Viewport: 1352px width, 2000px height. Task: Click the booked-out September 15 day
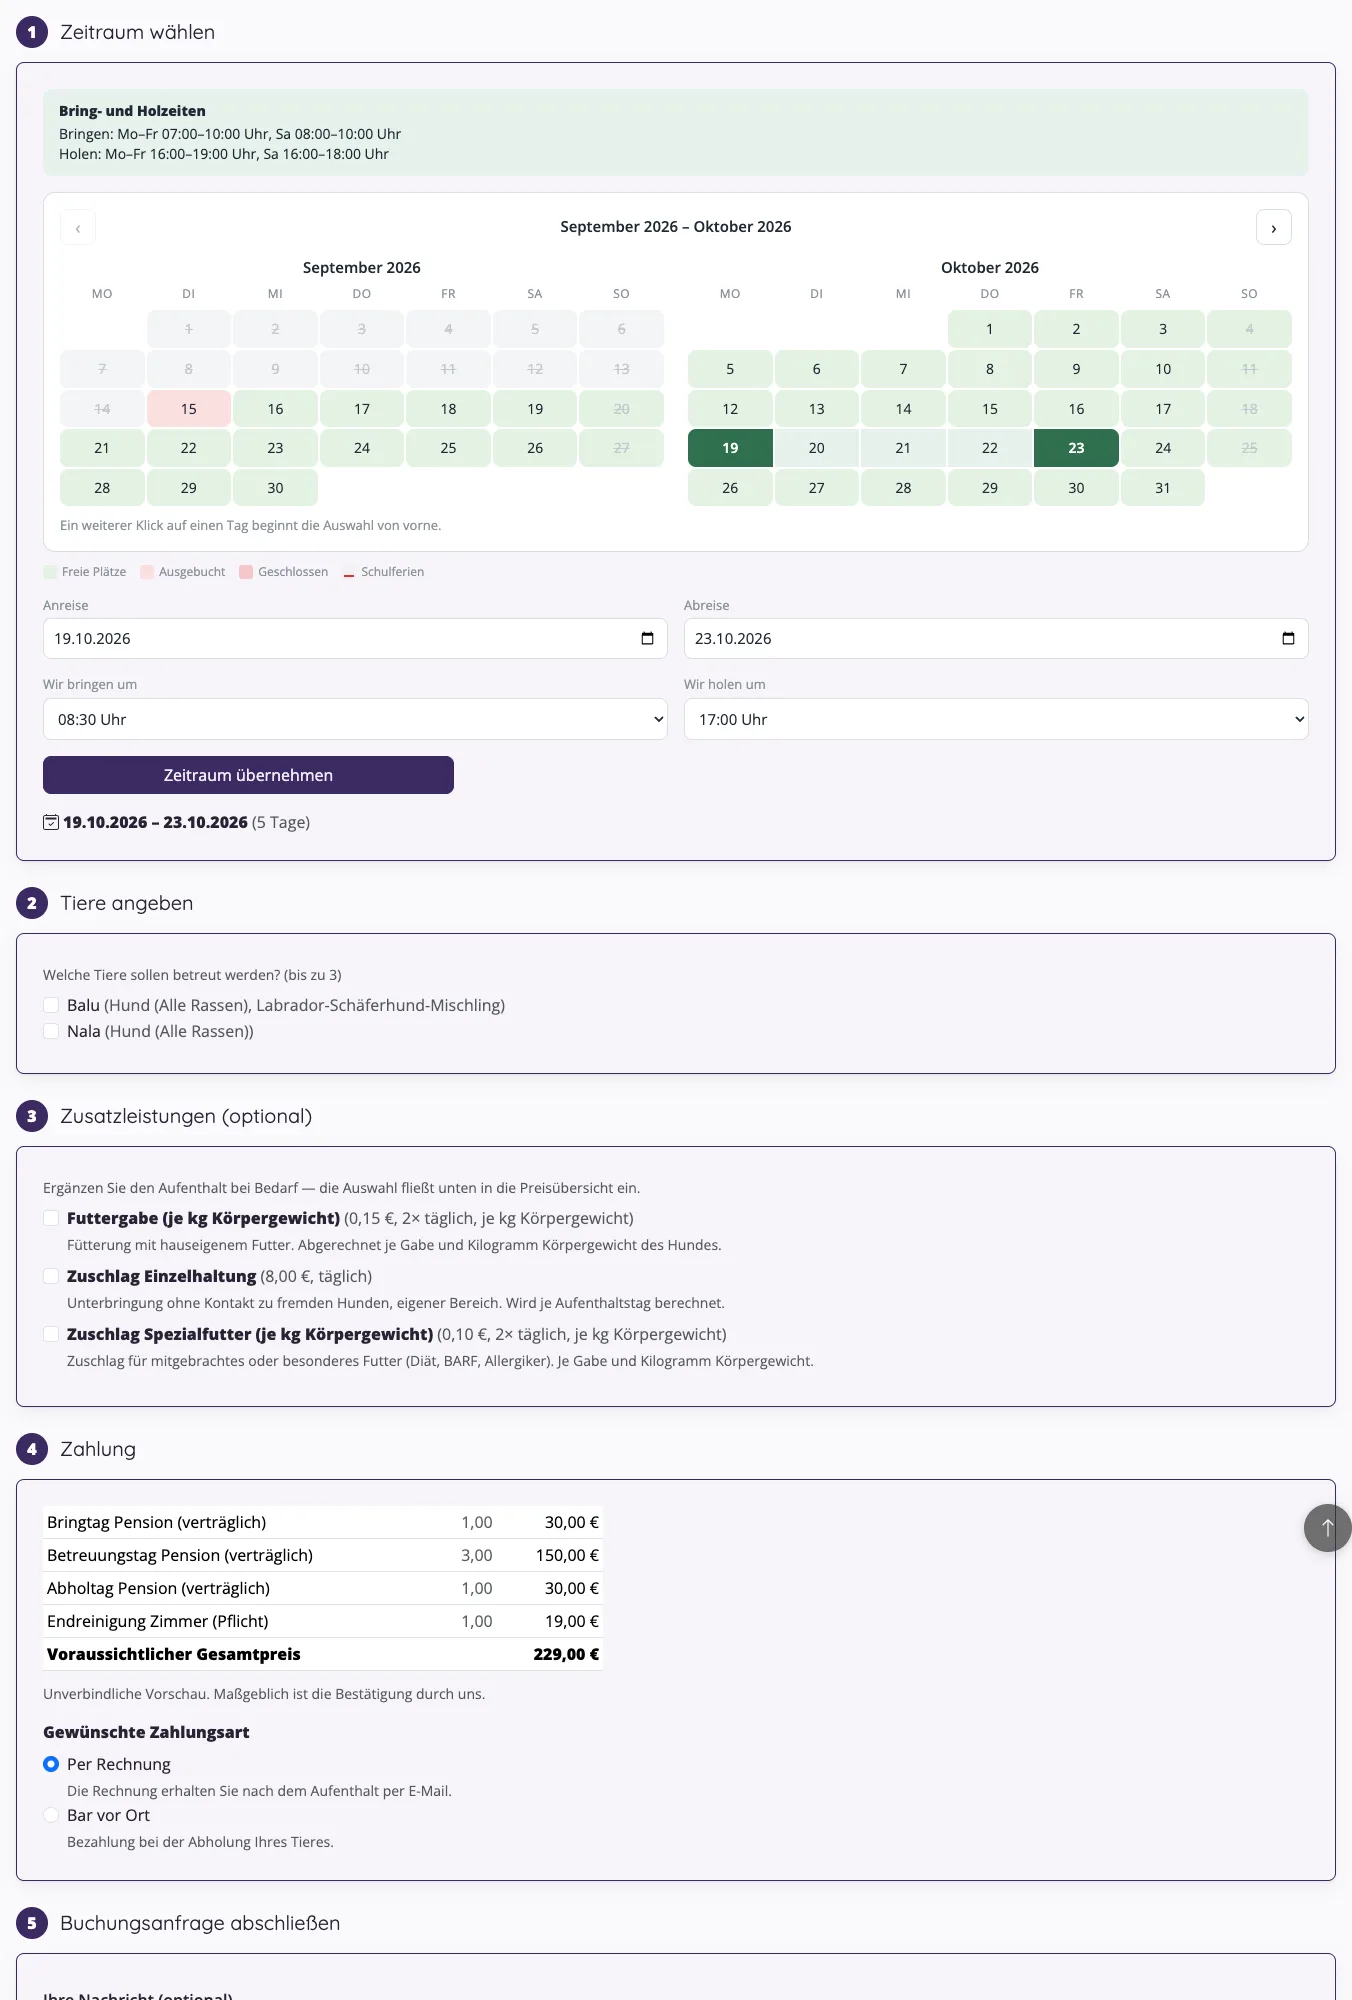(189, 409)
